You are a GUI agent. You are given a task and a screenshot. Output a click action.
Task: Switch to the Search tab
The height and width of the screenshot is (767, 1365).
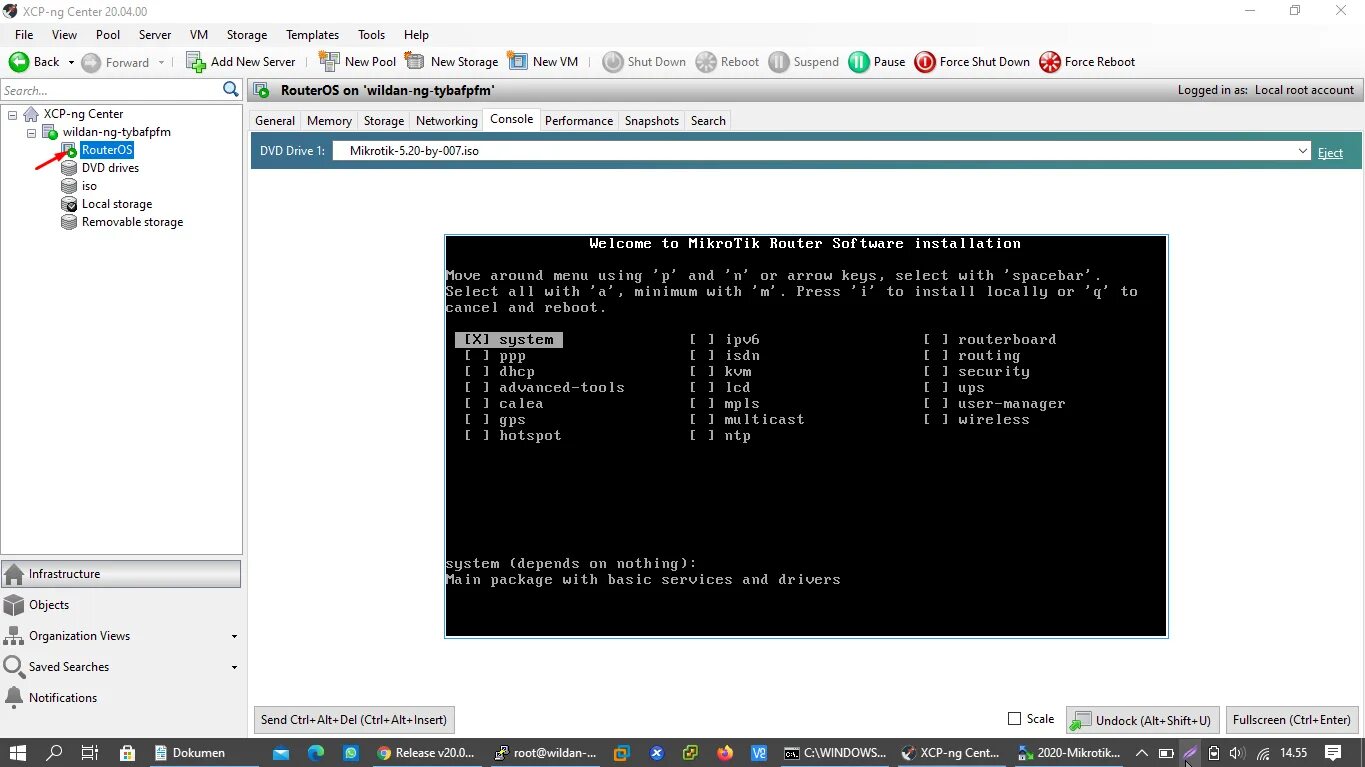tap(708, 121)
